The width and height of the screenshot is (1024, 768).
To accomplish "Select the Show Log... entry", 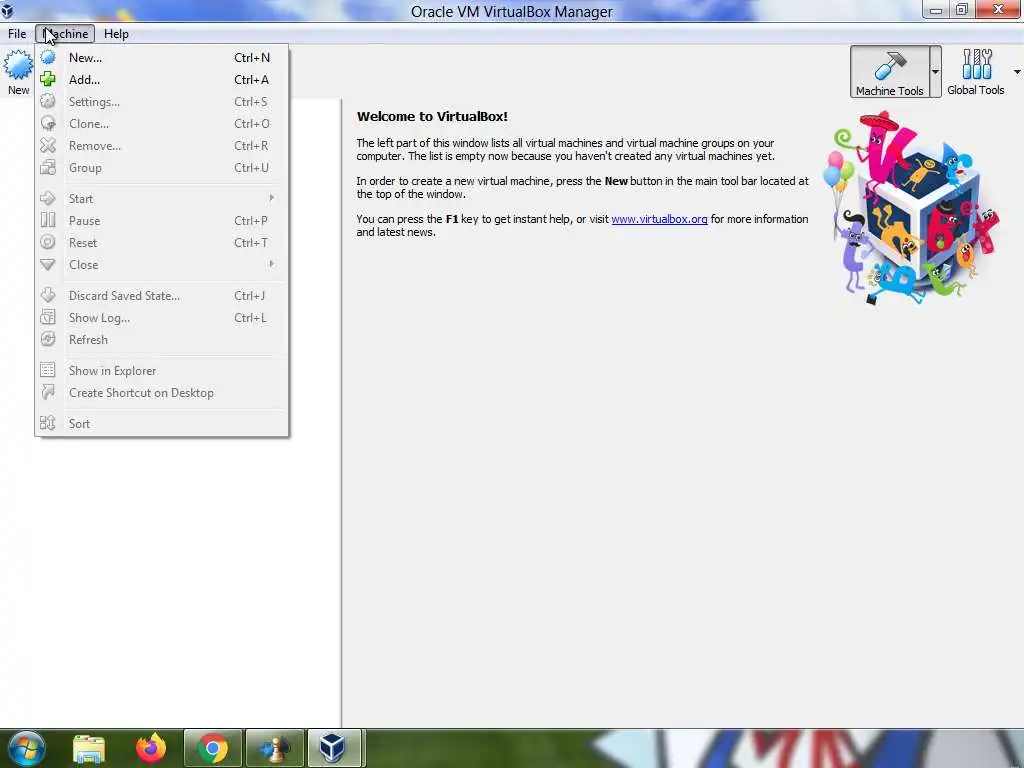I will 161,317.
